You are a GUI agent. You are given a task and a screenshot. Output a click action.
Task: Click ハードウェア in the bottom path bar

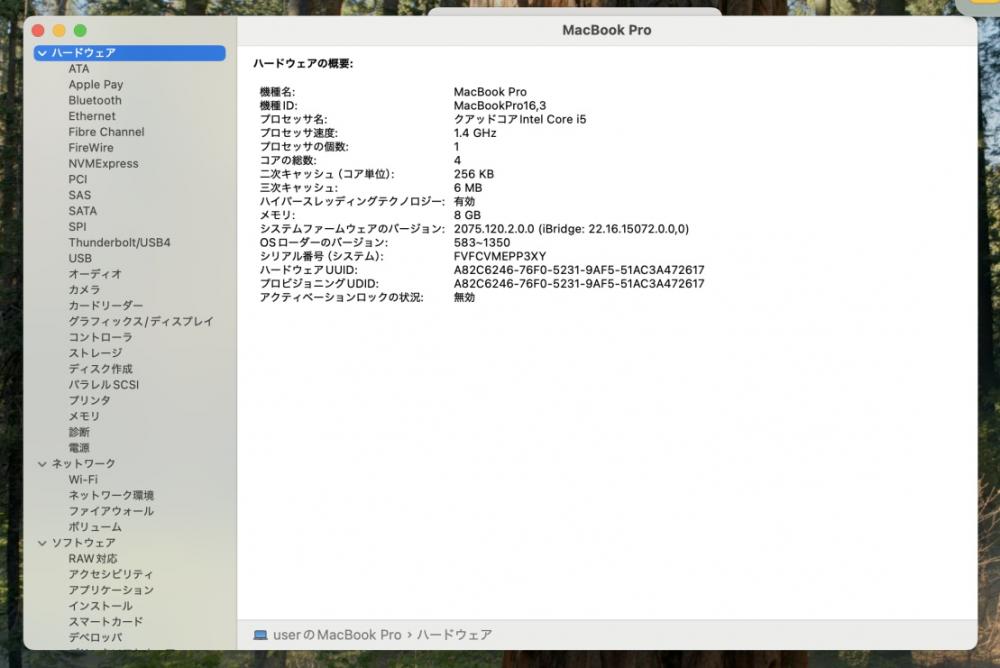point(455,635)
